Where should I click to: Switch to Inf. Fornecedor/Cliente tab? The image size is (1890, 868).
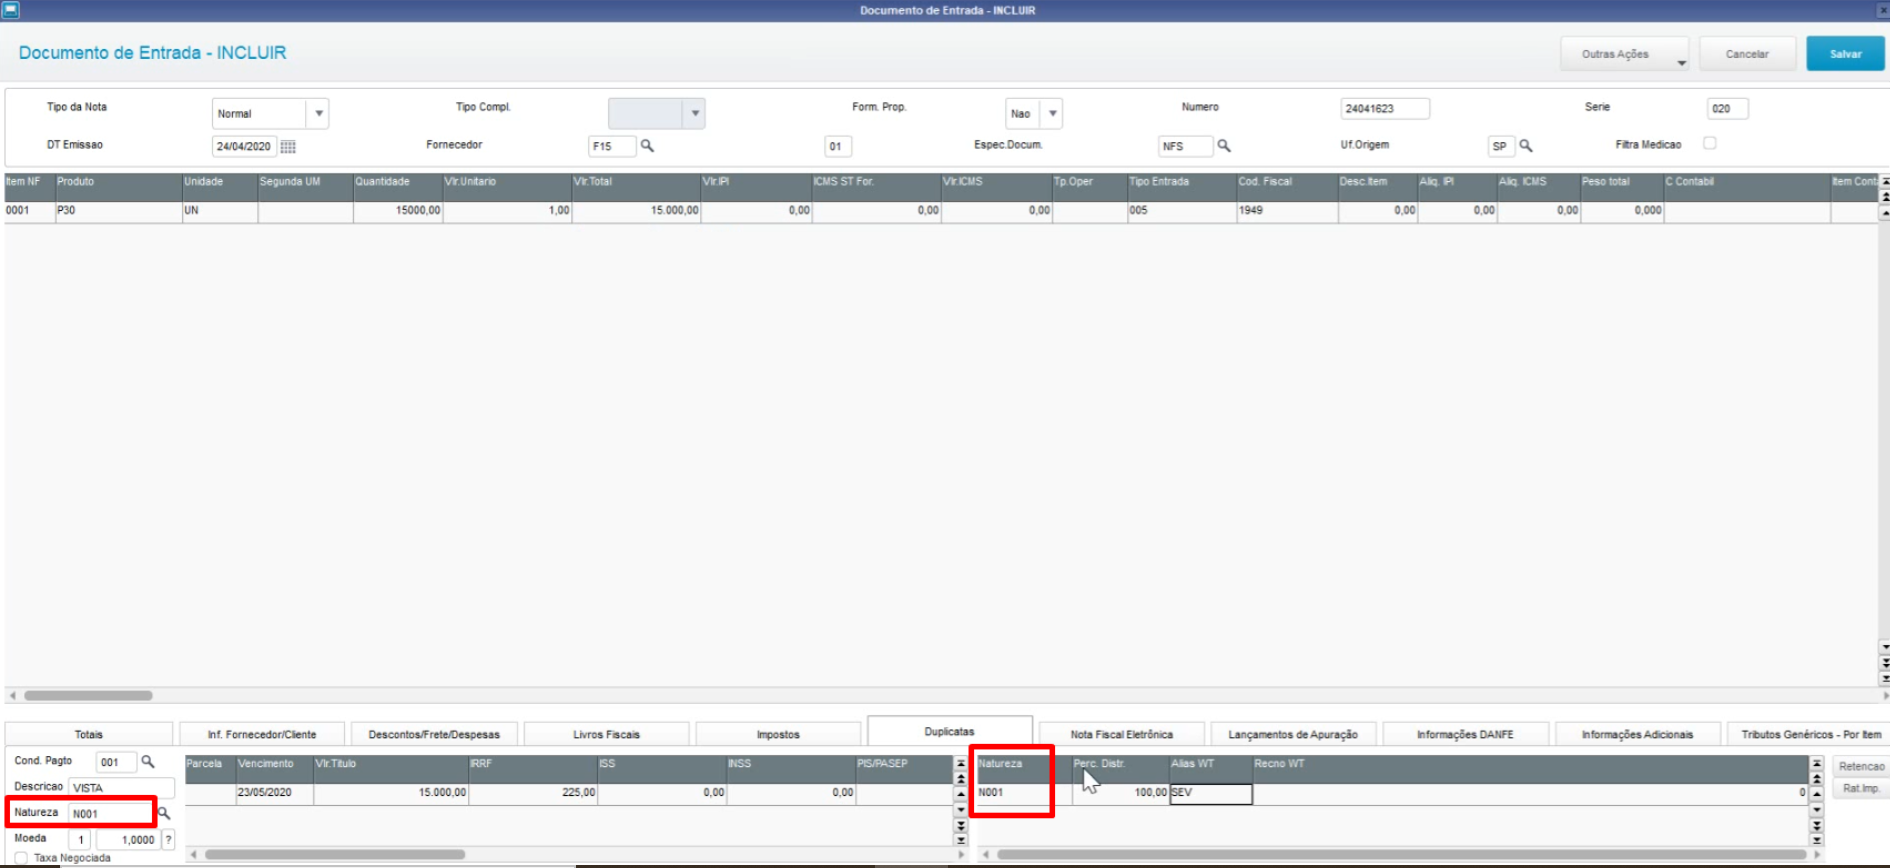point(262,734)
